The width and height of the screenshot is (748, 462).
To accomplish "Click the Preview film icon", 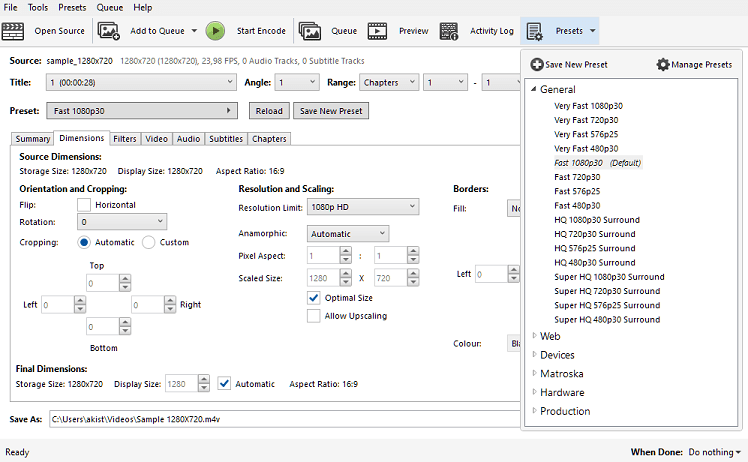I will [x=377, y=31].
